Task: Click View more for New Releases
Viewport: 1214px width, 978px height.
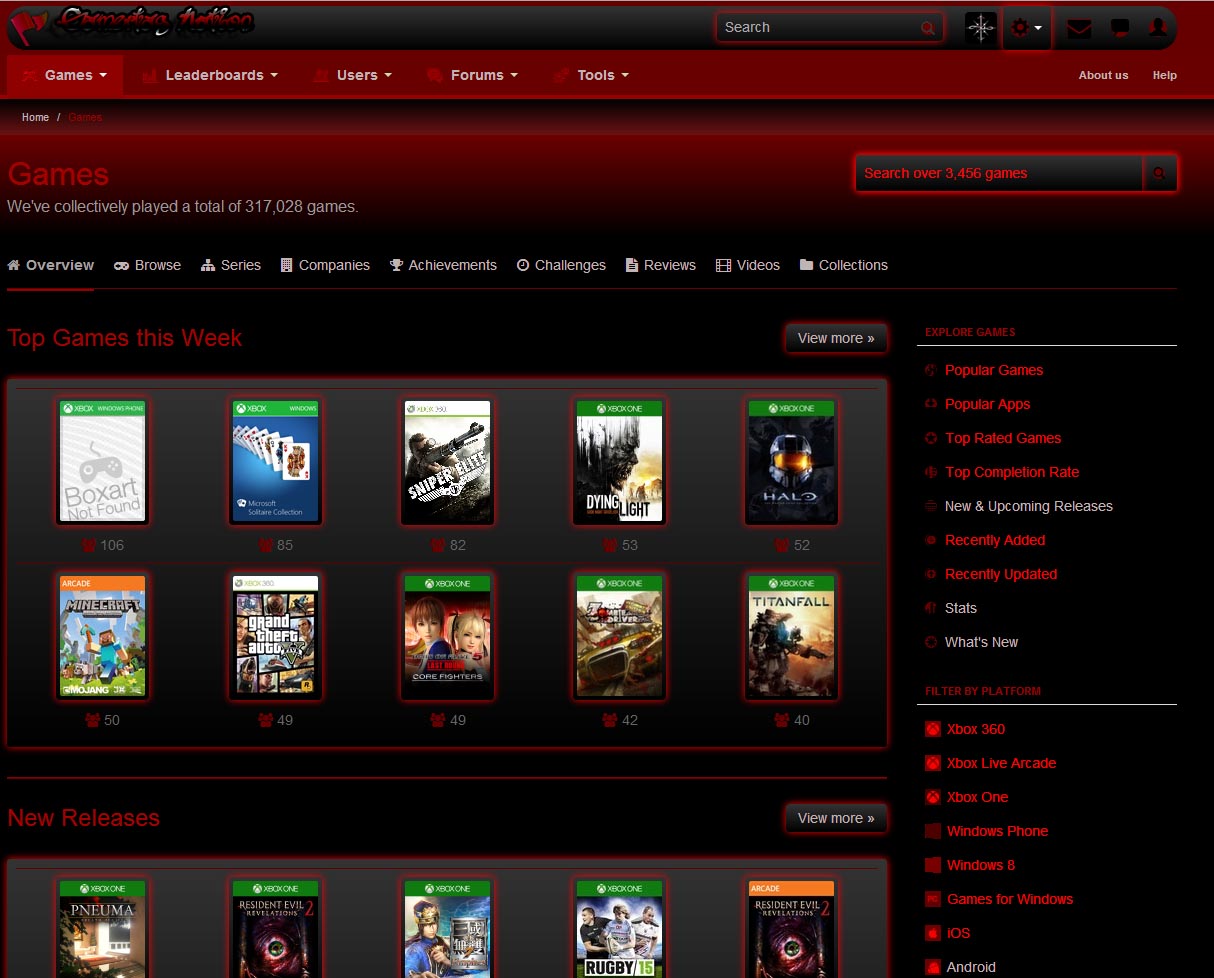Action: point(836,818)
